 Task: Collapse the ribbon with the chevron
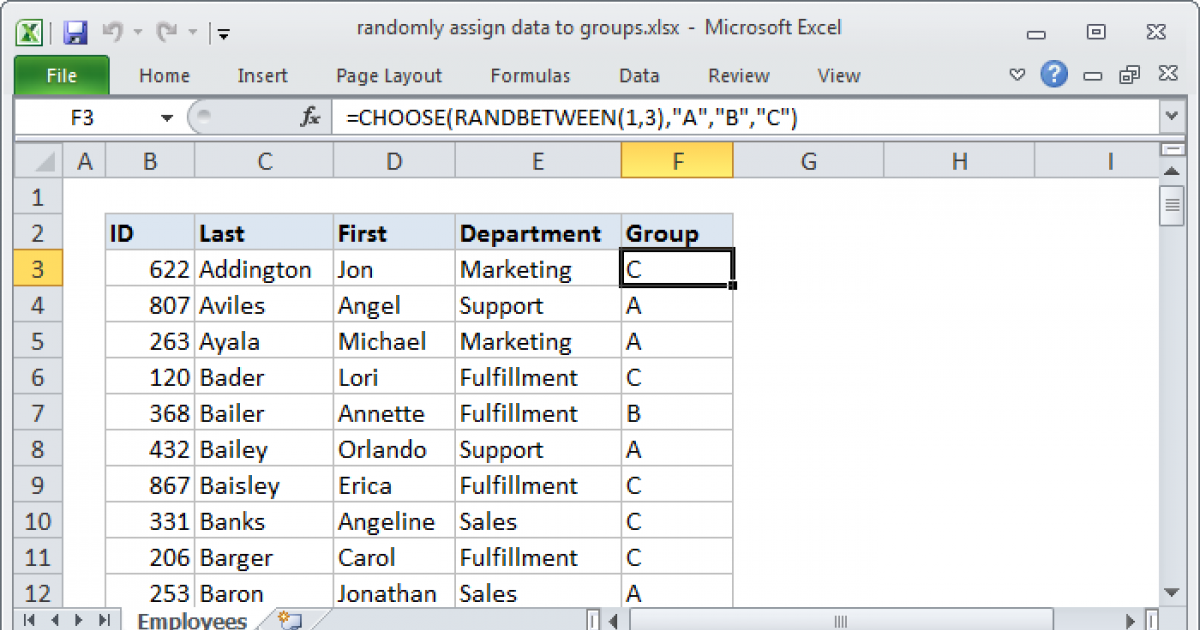tap(1017, 74)
